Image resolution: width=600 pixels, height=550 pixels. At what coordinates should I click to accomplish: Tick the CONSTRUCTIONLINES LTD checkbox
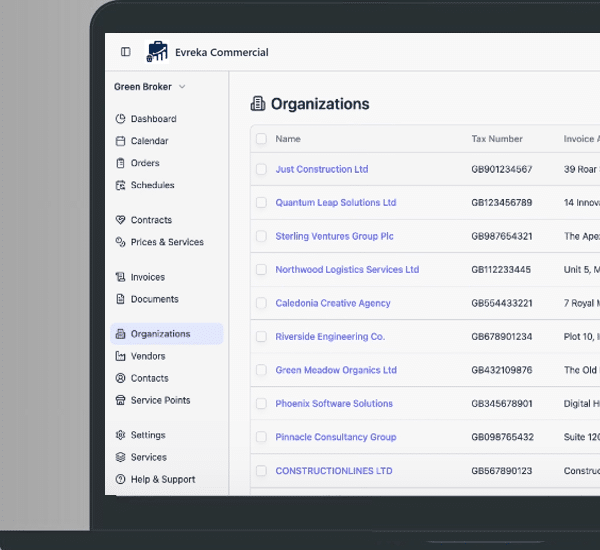pyautogui.click(x=261, y=471)
